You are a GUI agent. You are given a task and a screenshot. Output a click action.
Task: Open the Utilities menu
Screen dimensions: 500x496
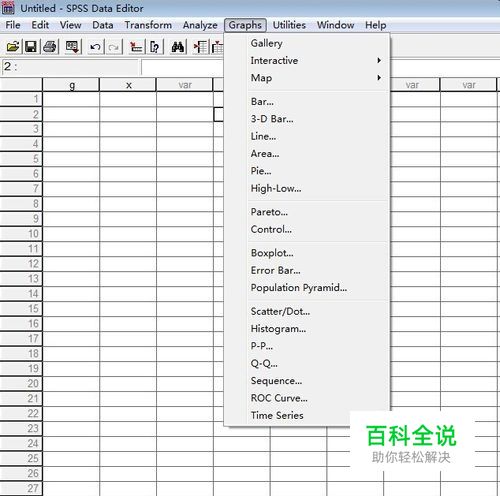click(x=289, y=25)
